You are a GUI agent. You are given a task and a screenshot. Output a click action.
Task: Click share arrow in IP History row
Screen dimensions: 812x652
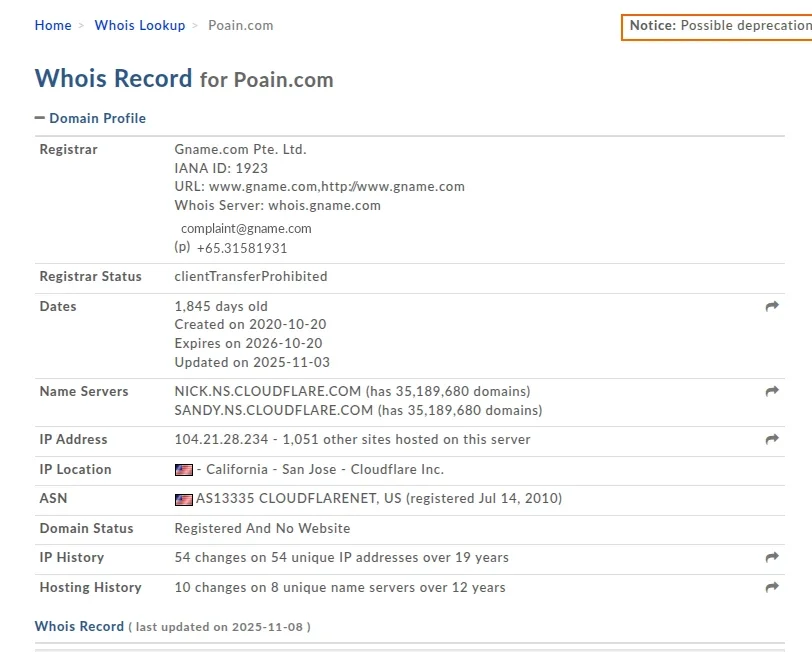(772, 558)
